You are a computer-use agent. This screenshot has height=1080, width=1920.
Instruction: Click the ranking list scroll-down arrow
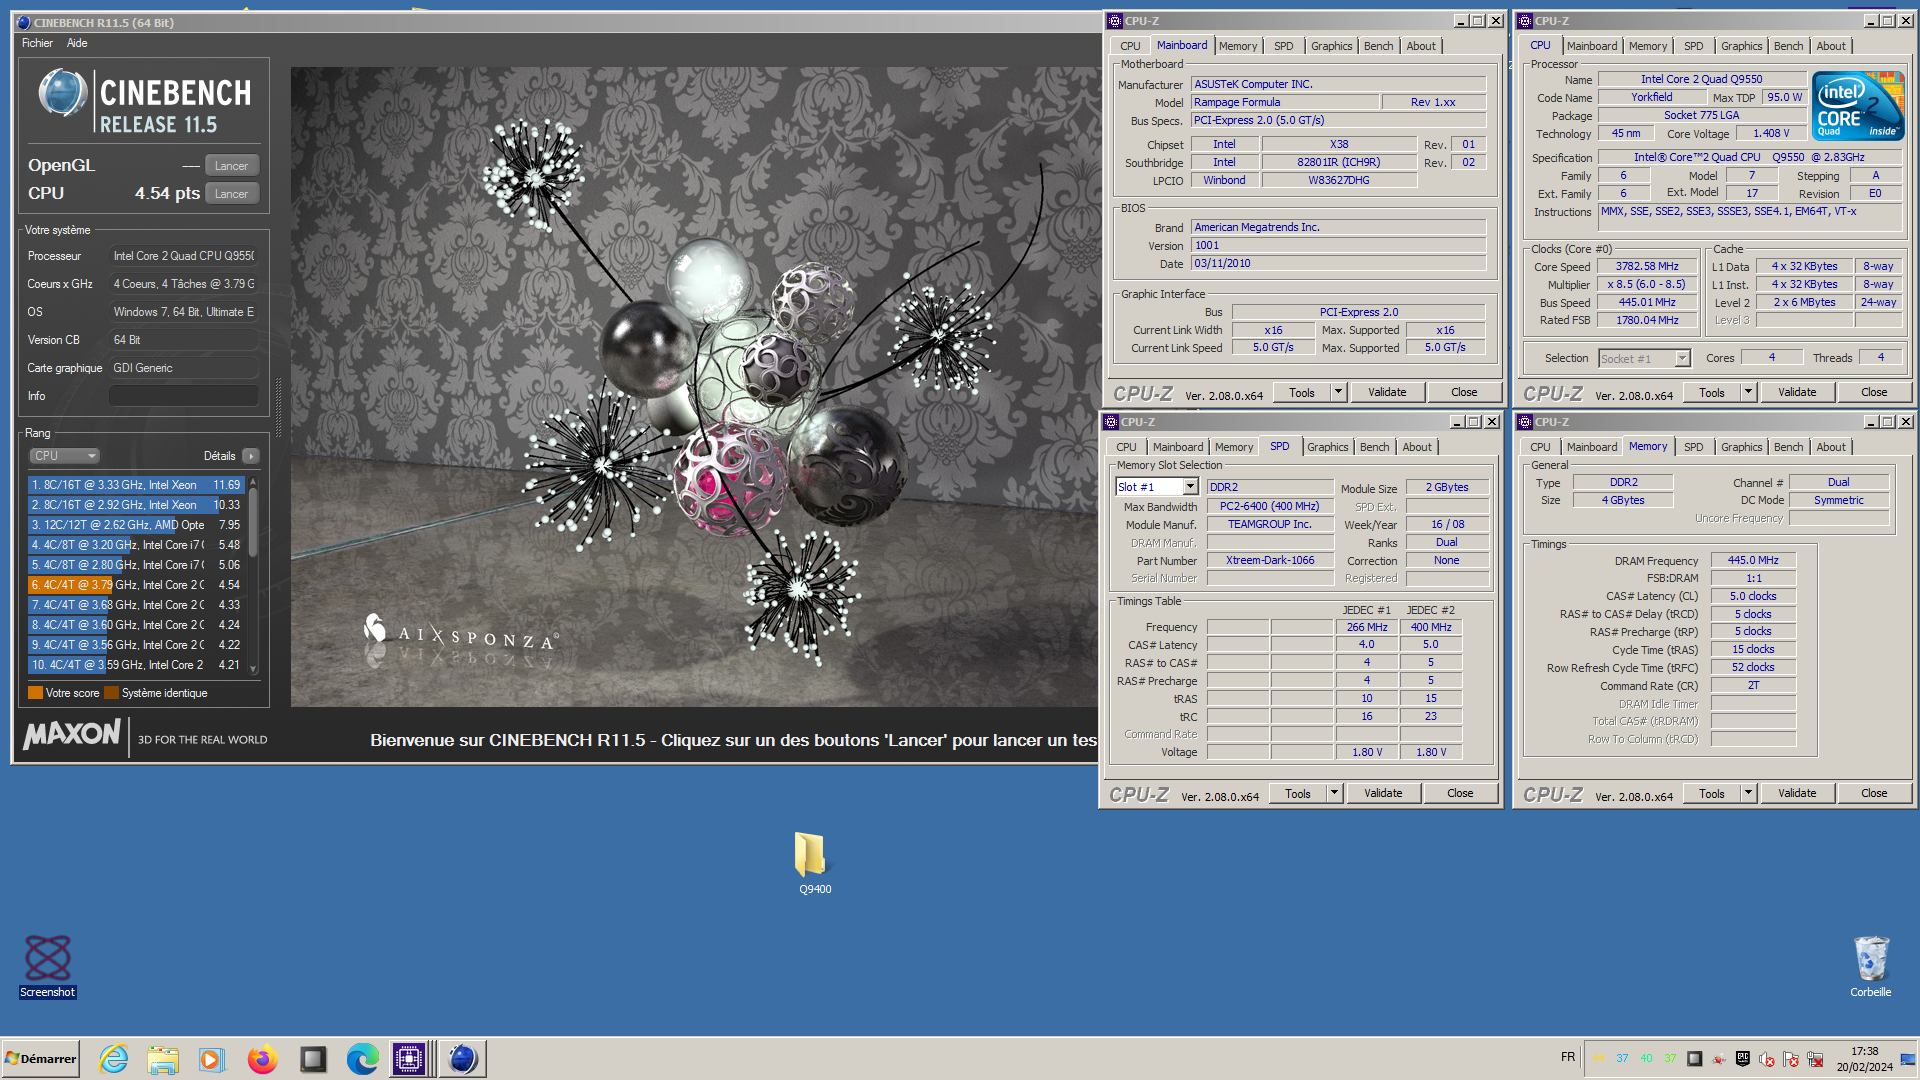click(x=253, y=669)
